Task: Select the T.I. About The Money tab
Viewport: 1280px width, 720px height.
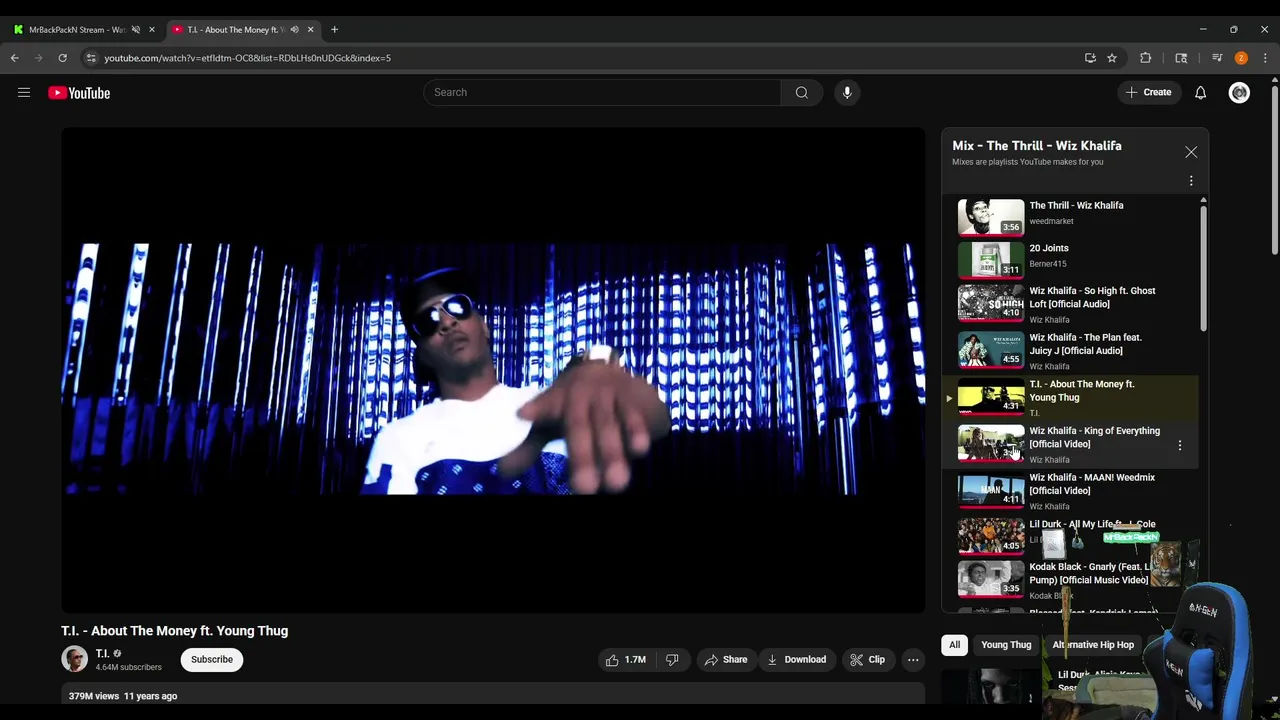Action: pyautogui.click(x=237, y=30)
